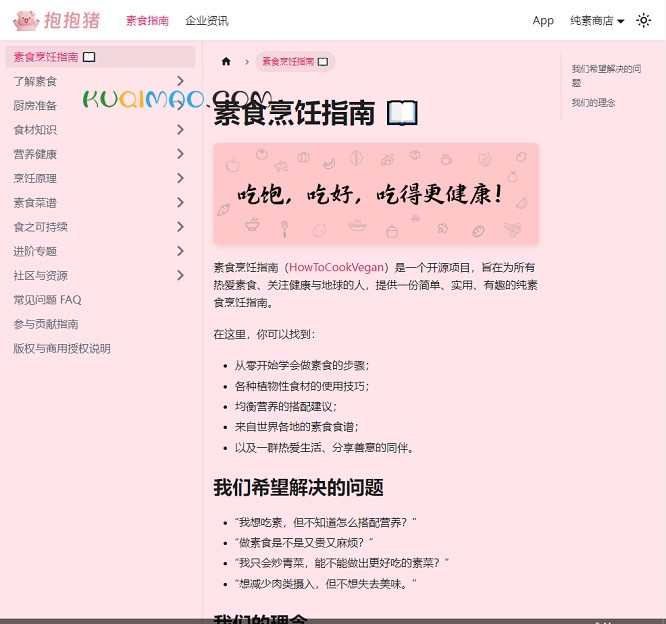Open the App link in header
This screenshot has width=666, height=624.
[543, 20]
